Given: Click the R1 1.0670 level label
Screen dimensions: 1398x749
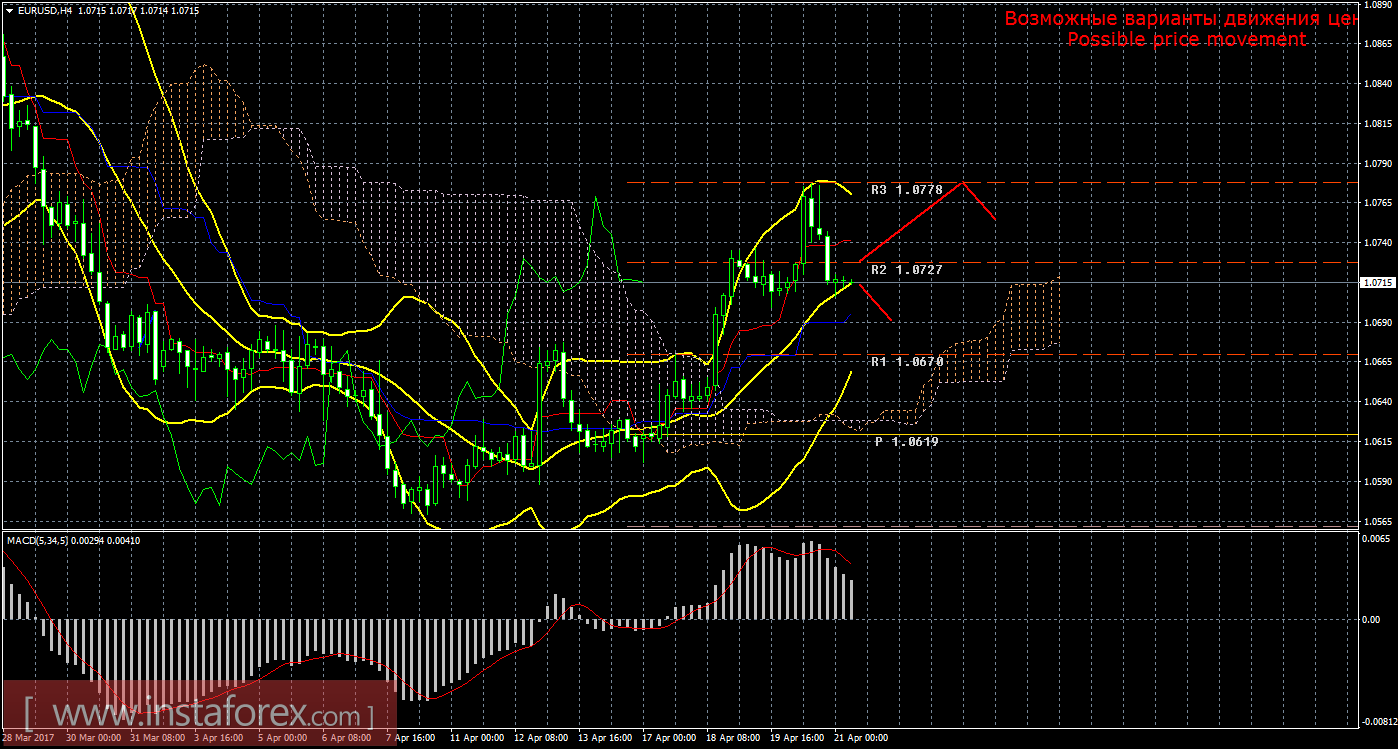Looking at the screenshot, I should click(x=906, y=361).
